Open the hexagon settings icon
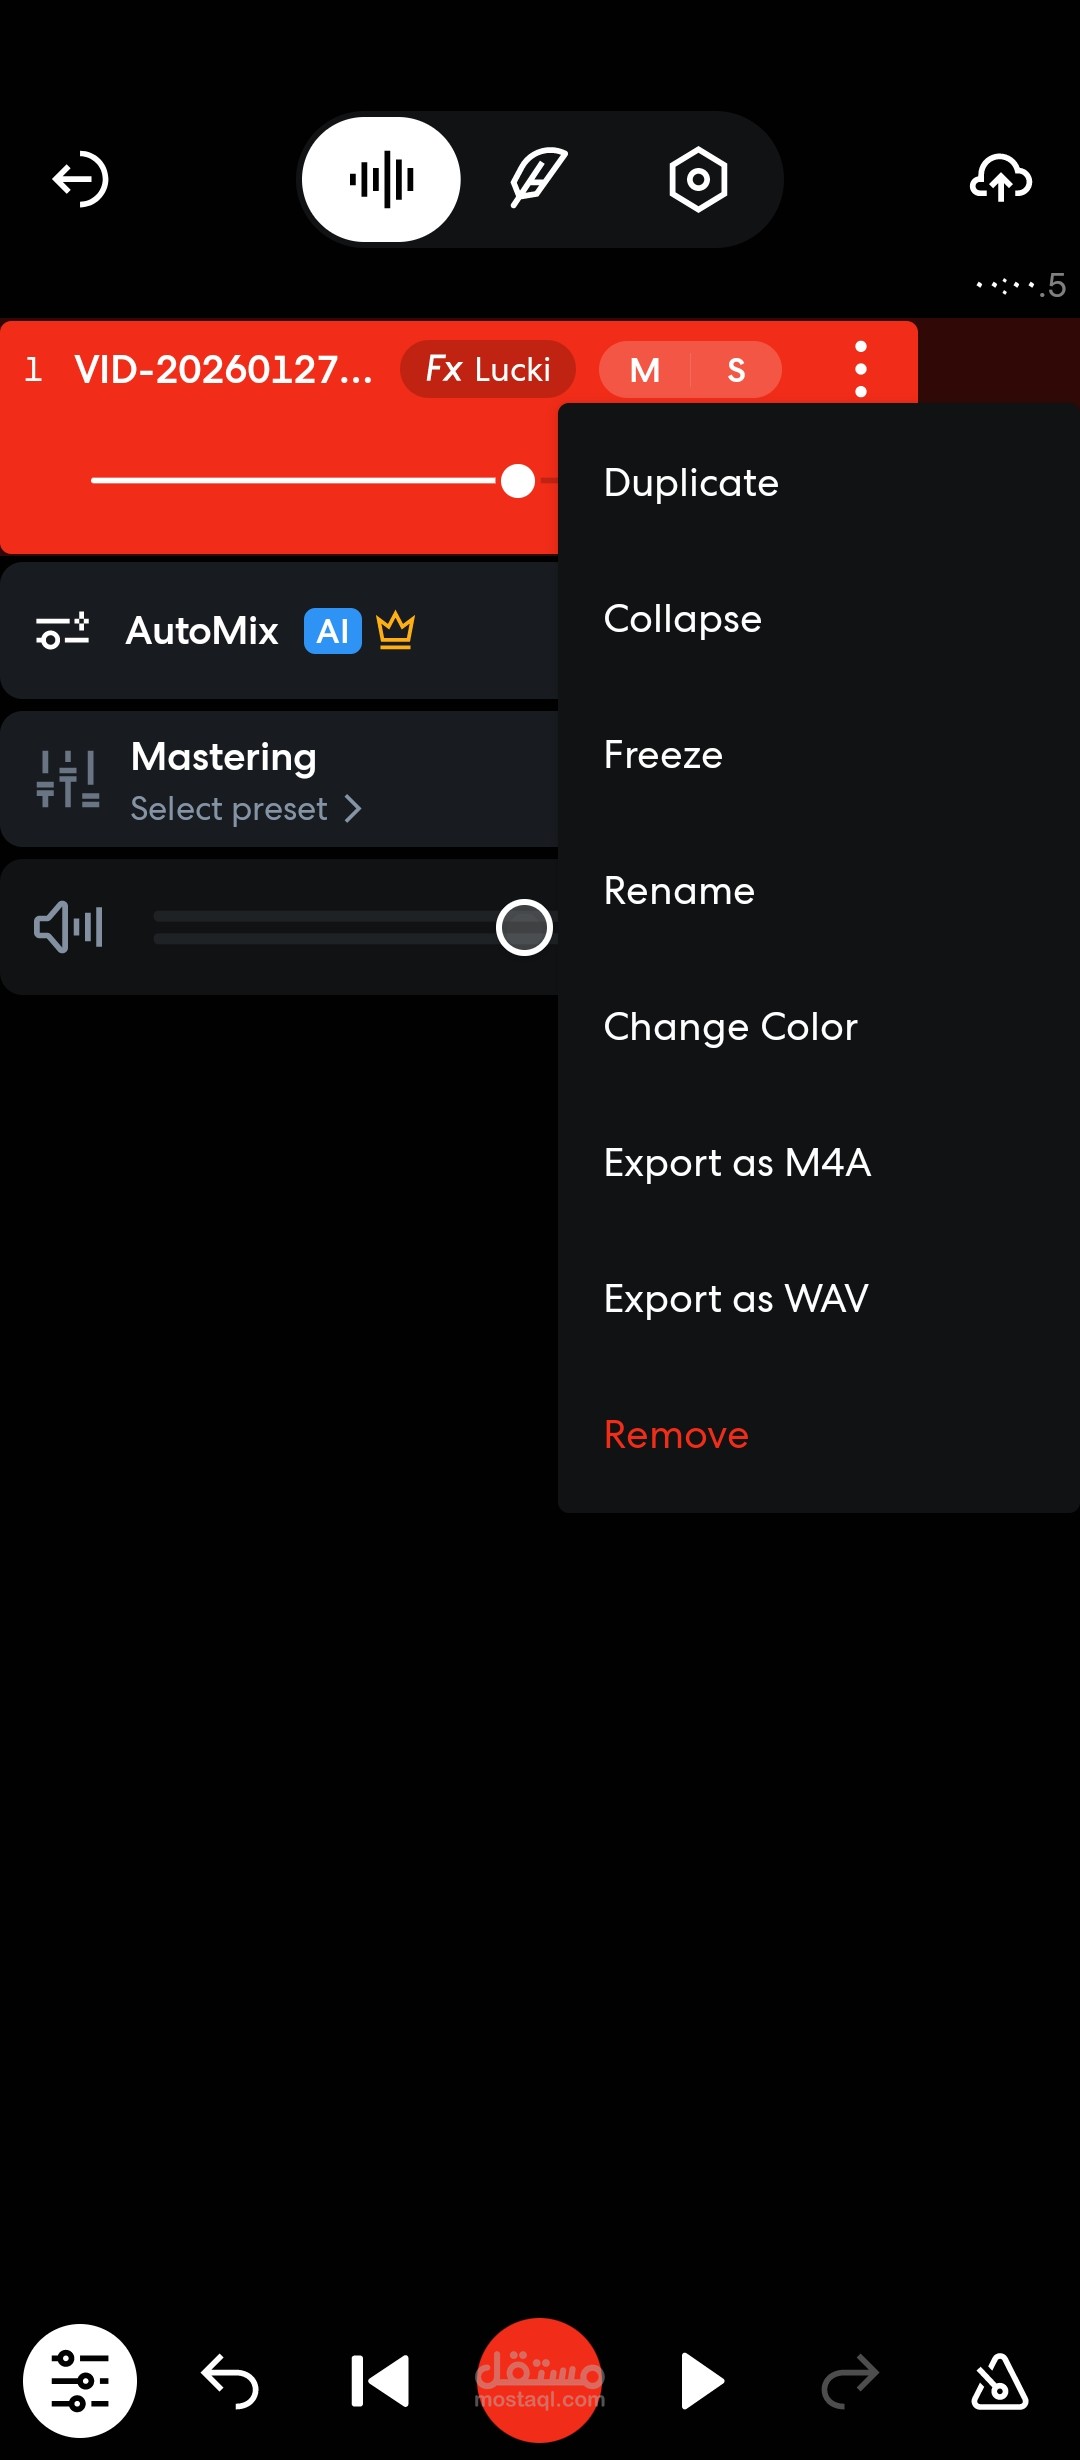 pos(698,180)
